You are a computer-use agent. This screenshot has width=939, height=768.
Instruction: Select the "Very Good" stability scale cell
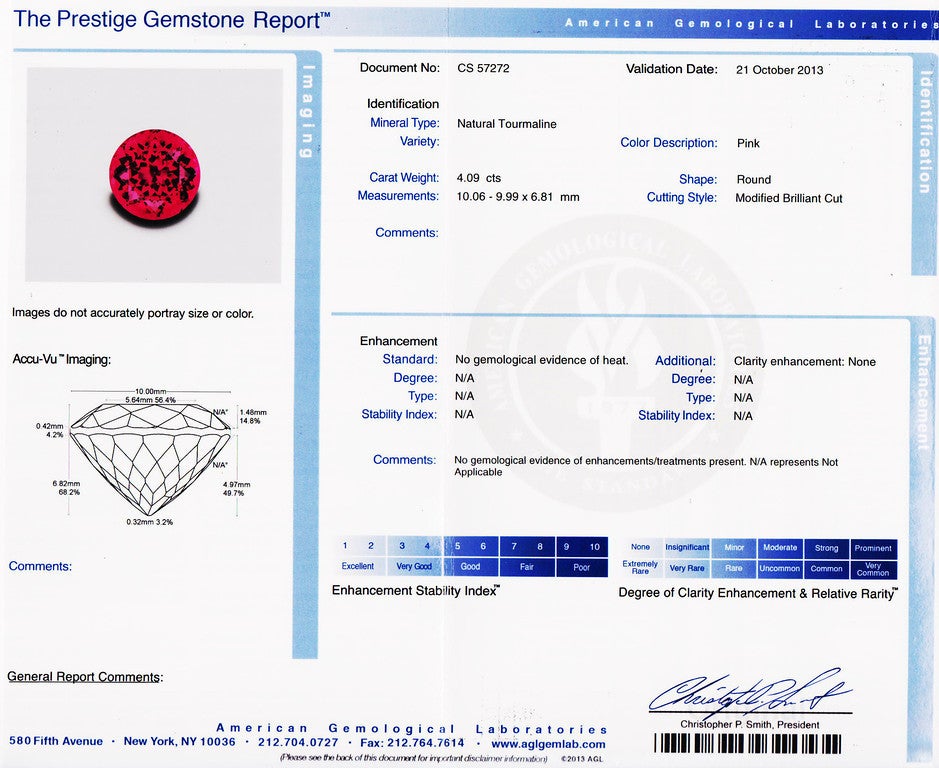tap(414, 566)
